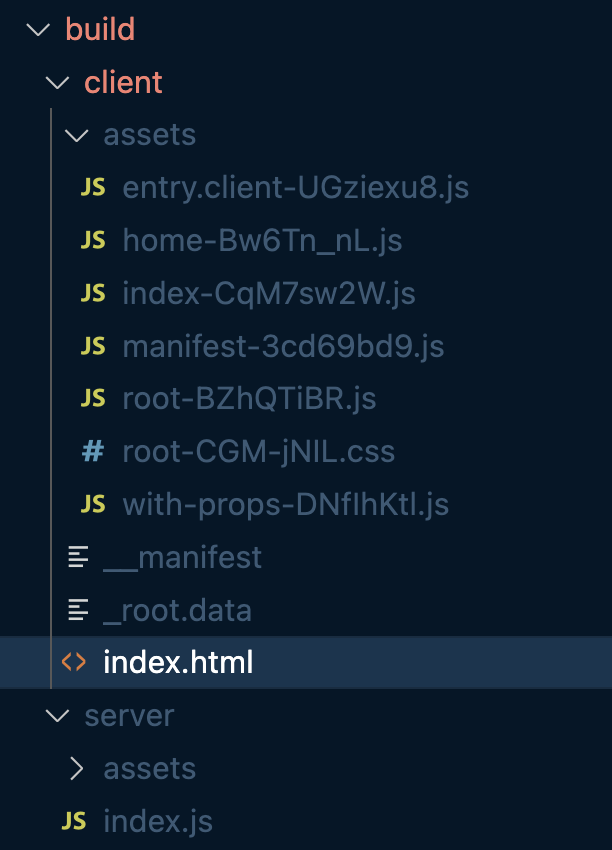Select the _root.data file

(175, 610)
